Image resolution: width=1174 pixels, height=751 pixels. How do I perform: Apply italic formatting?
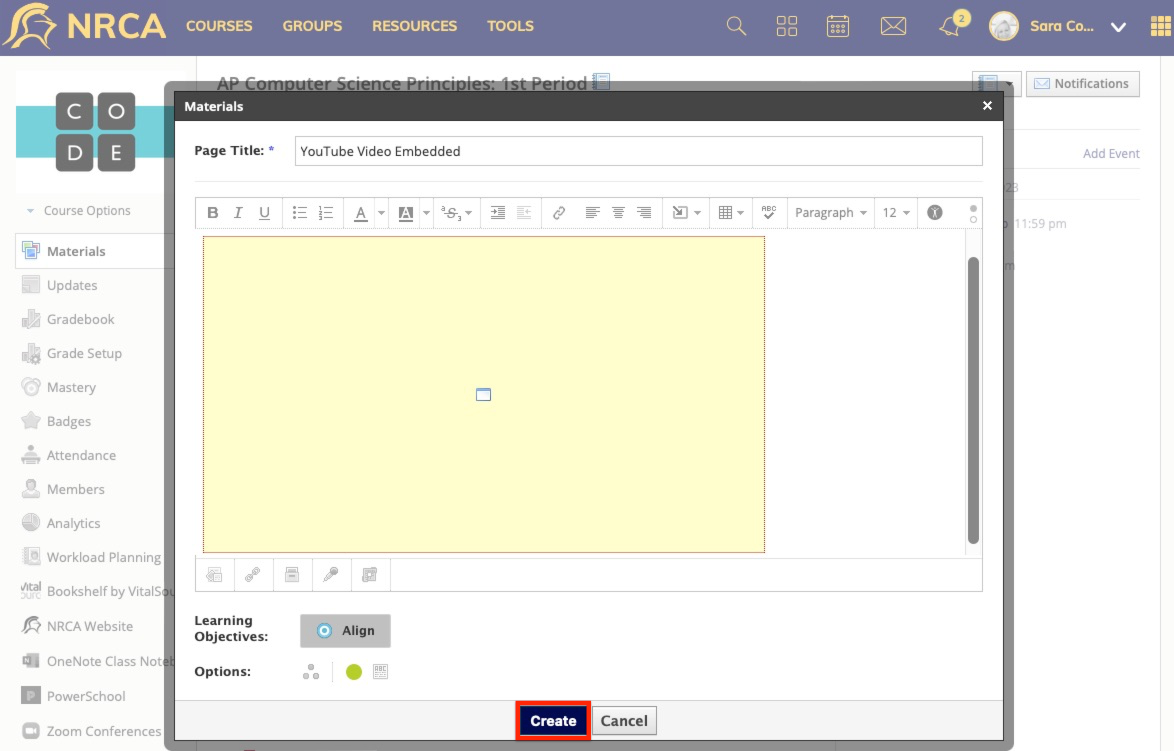tap(238, 212)
